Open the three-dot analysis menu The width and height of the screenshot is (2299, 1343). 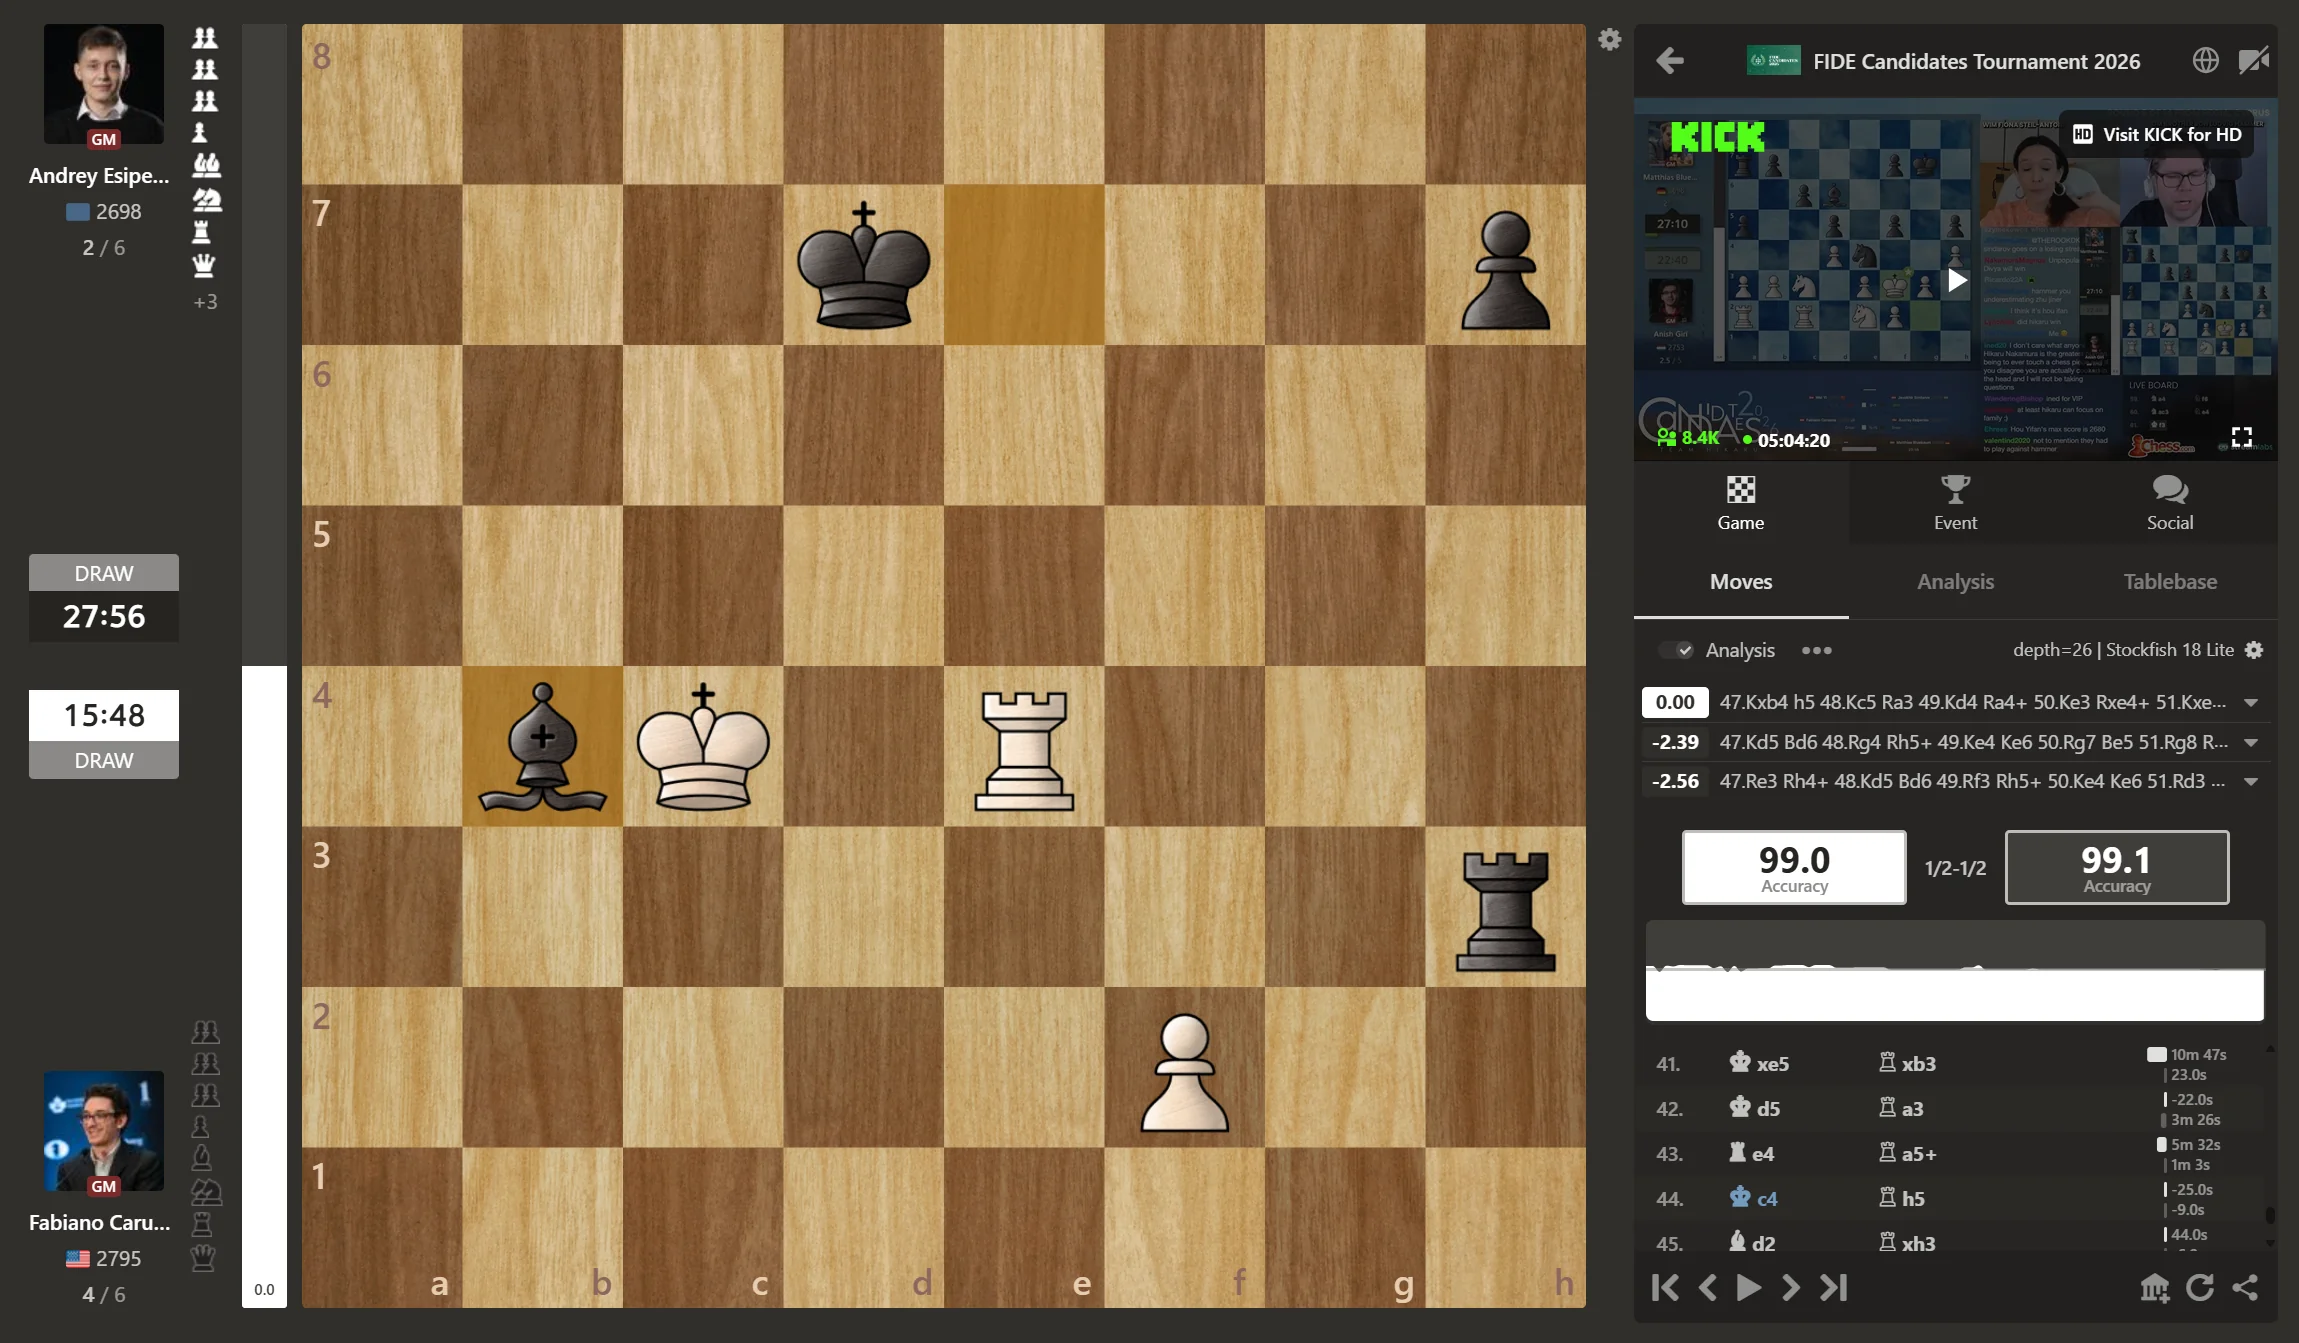tap(1817, 650)
